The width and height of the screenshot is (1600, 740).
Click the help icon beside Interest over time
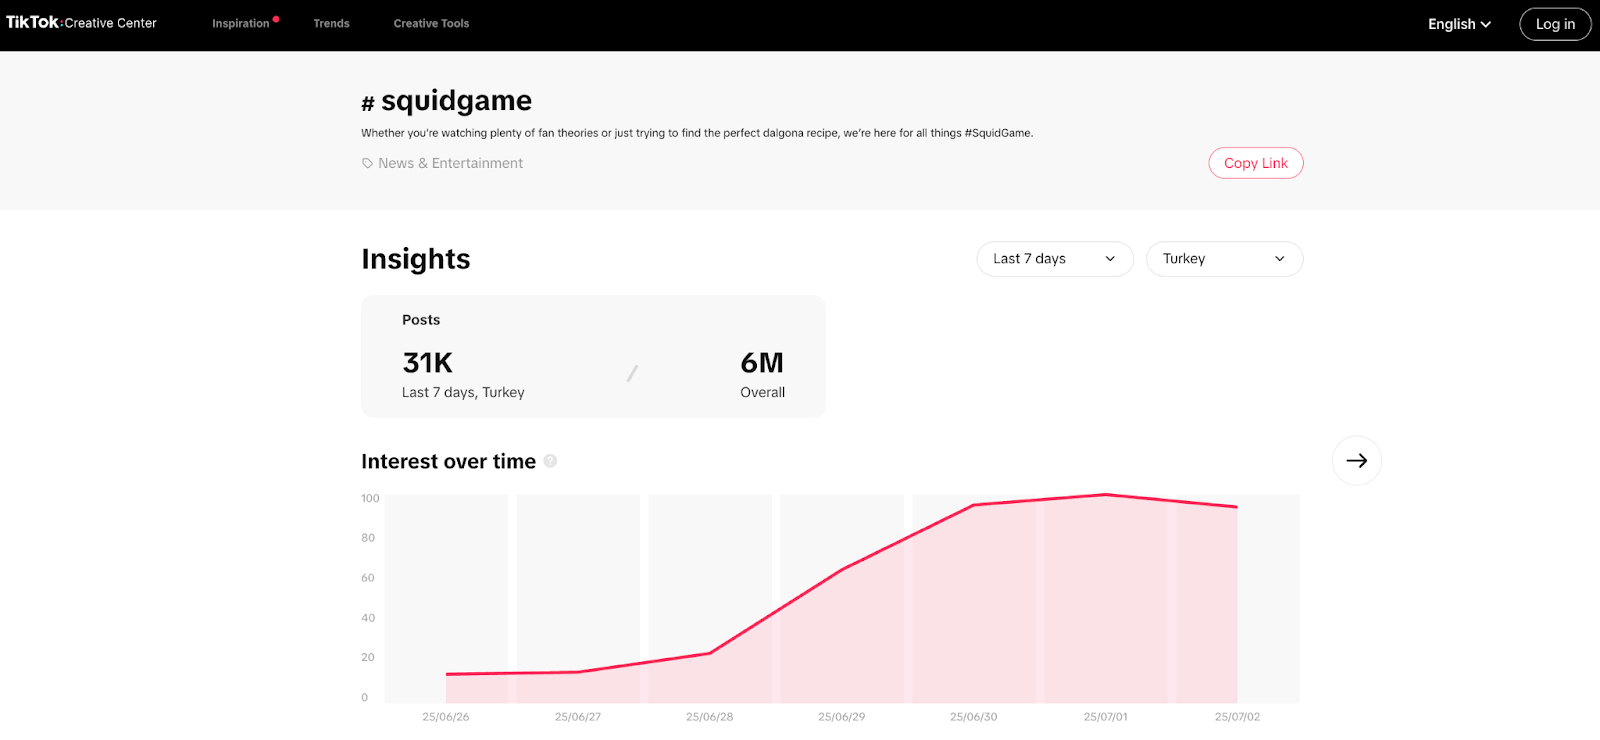(550, 461)
